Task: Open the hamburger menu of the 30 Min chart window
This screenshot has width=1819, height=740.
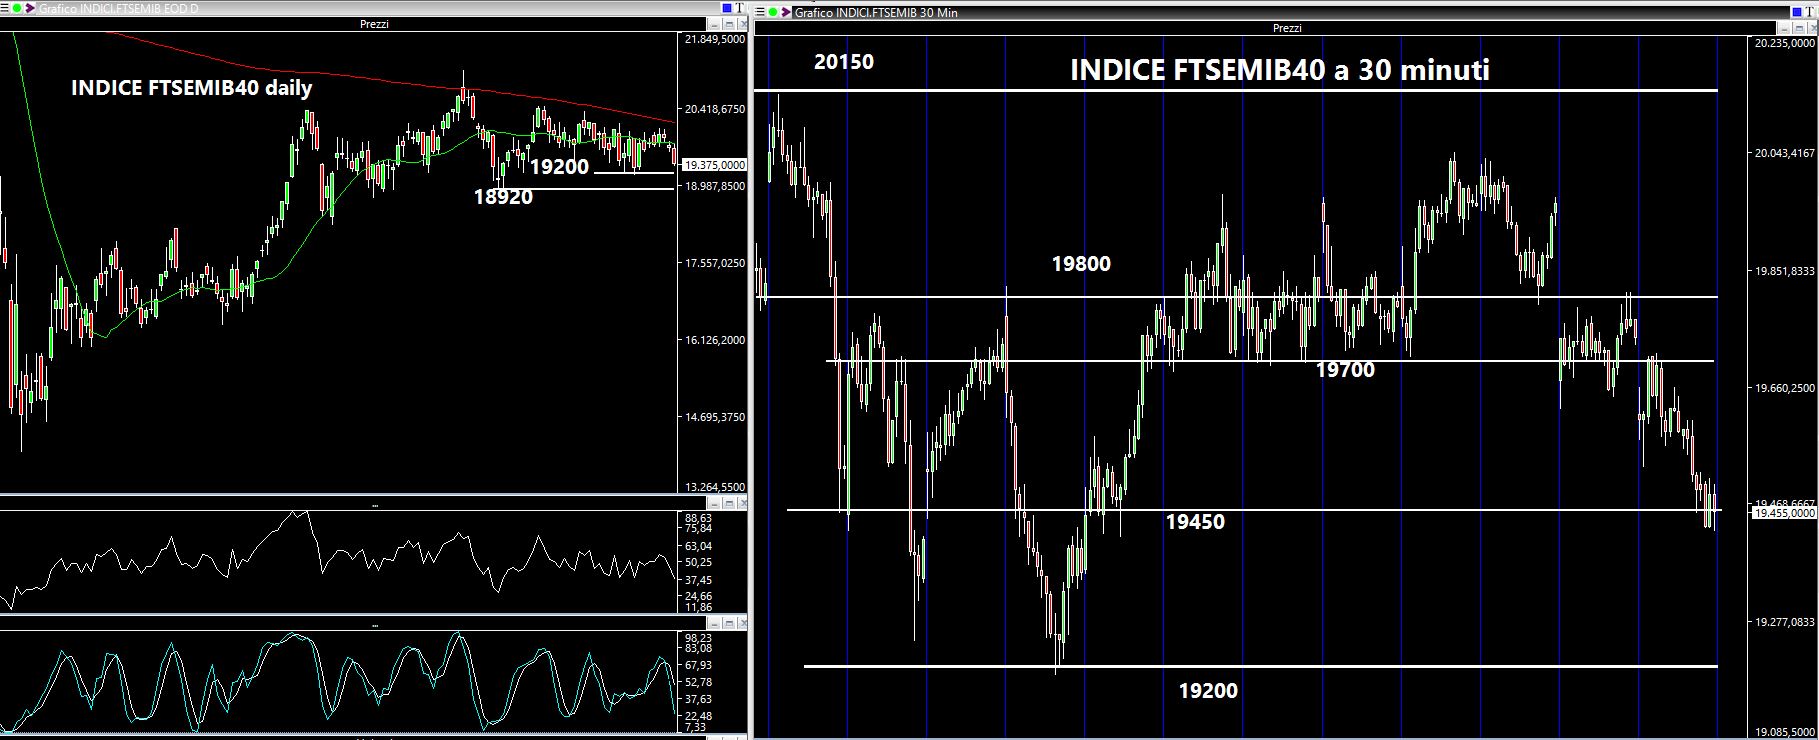Action: [x=760, y=12]
